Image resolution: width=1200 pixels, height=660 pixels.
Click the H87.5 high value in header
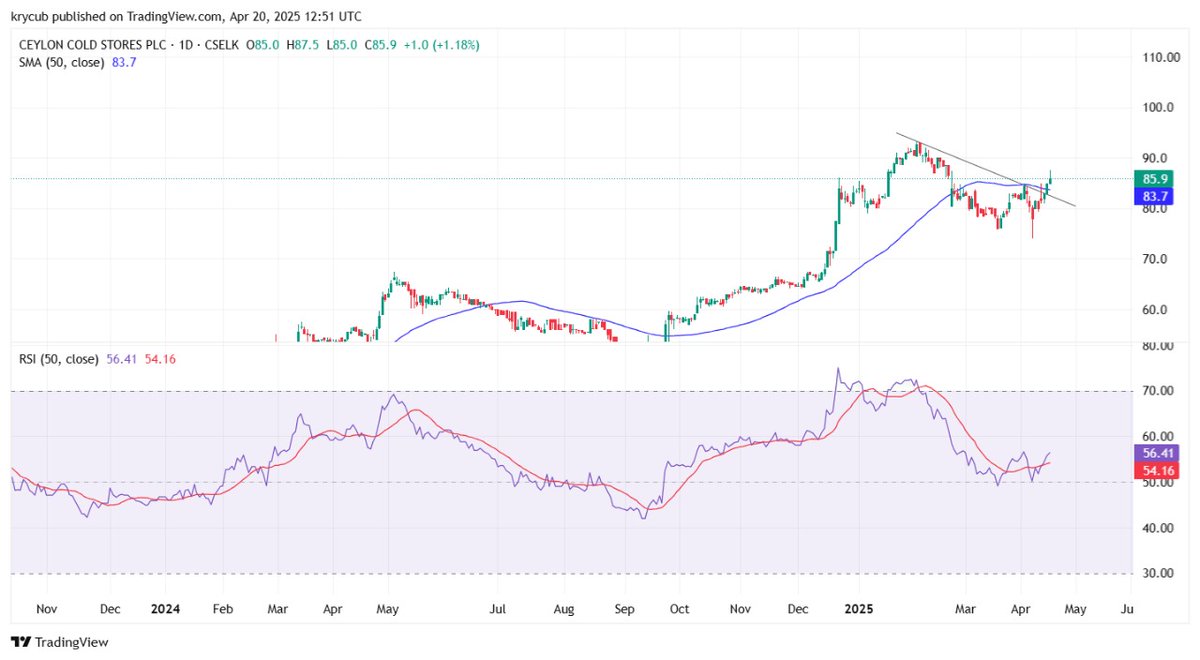point(303,44)
